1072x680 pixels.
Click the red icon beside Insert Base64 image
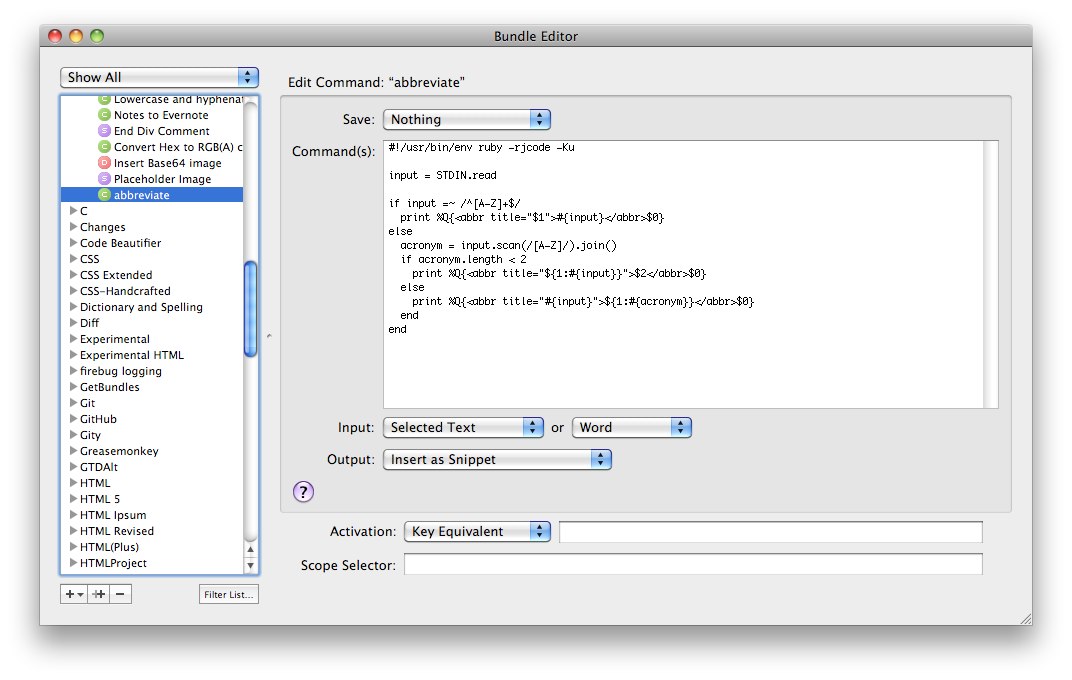tap(104, 163)
